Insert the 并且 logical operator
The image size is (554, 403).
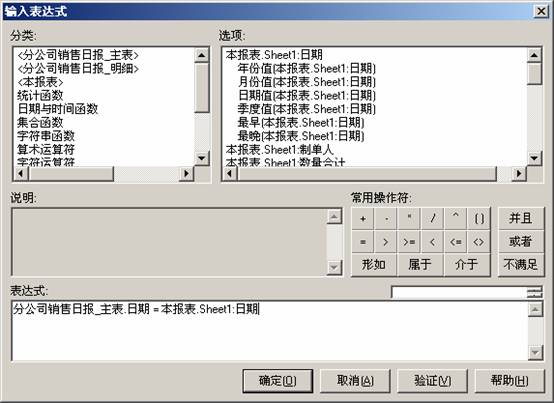point(521,219)
